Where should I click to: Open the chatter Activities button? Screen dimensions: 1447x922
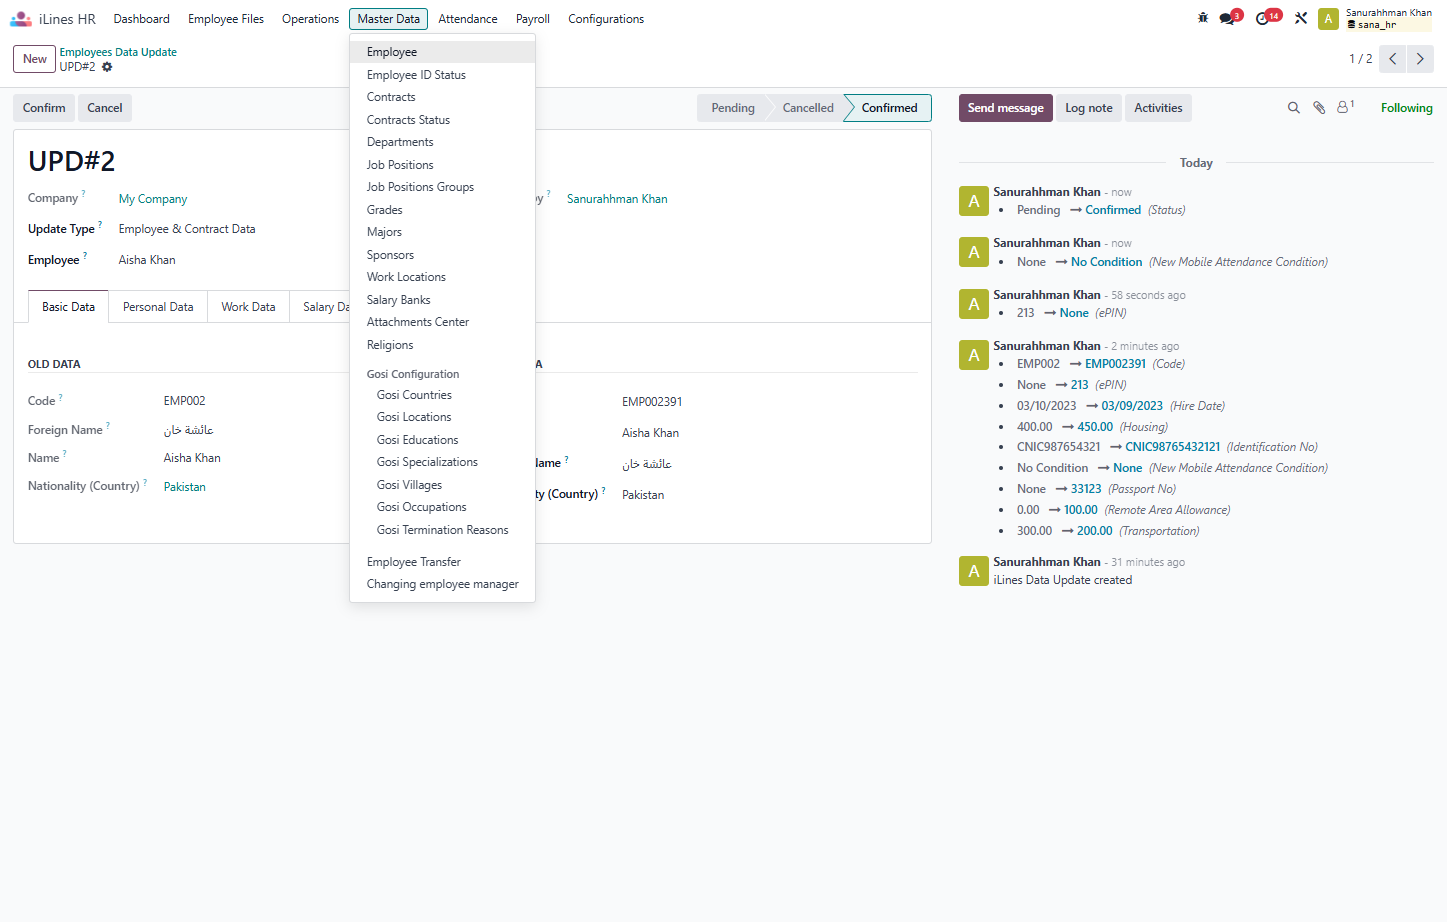pyautogui.click(x=1158, y=108)
